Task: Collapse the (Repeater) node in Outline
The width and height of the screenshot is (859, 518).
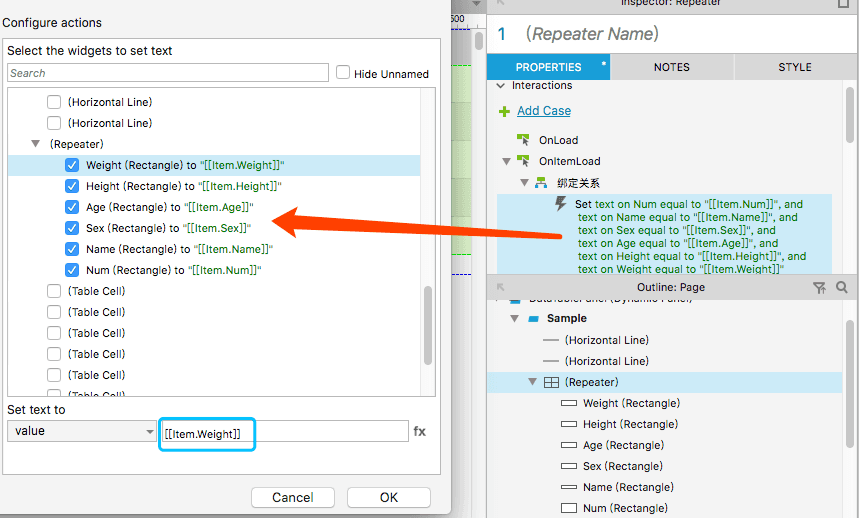Action: tap(532, 382)
